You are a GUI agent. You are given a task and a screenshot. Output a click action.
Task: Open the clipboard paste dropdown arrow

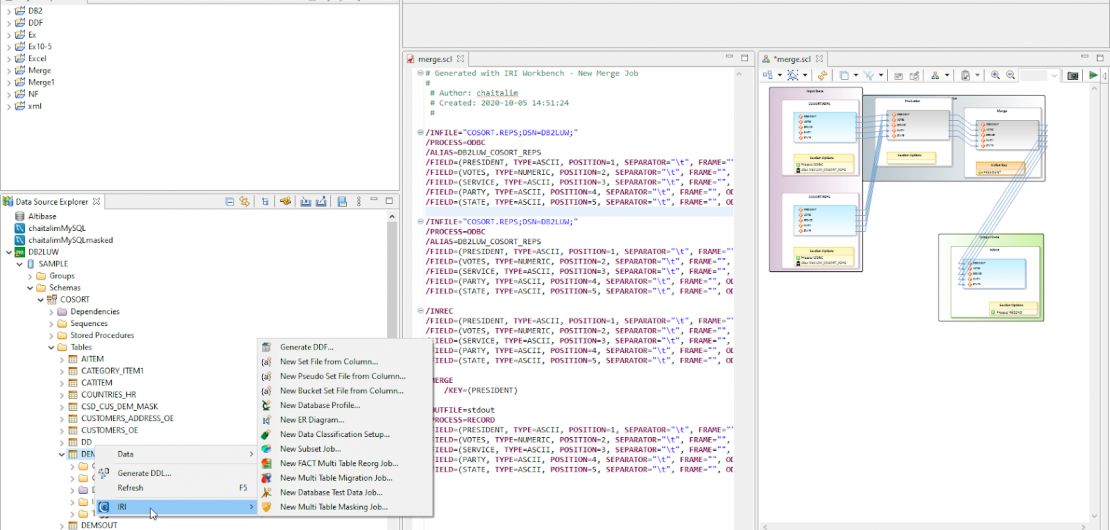[978, 75]
